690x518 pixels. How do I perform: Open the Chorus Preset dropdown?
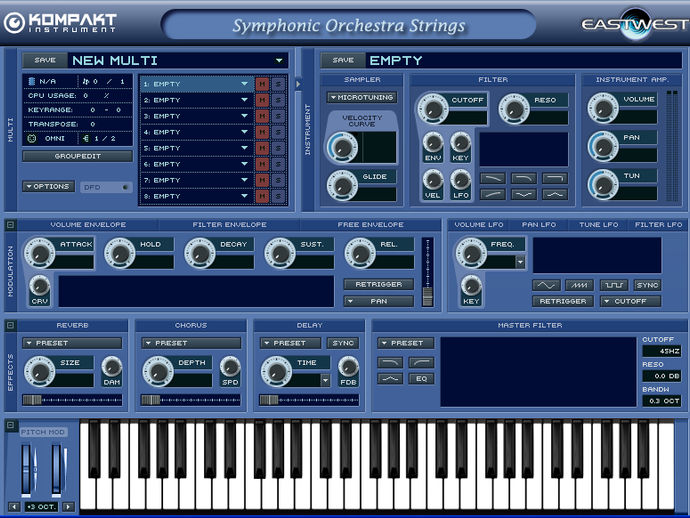point(191,343)
